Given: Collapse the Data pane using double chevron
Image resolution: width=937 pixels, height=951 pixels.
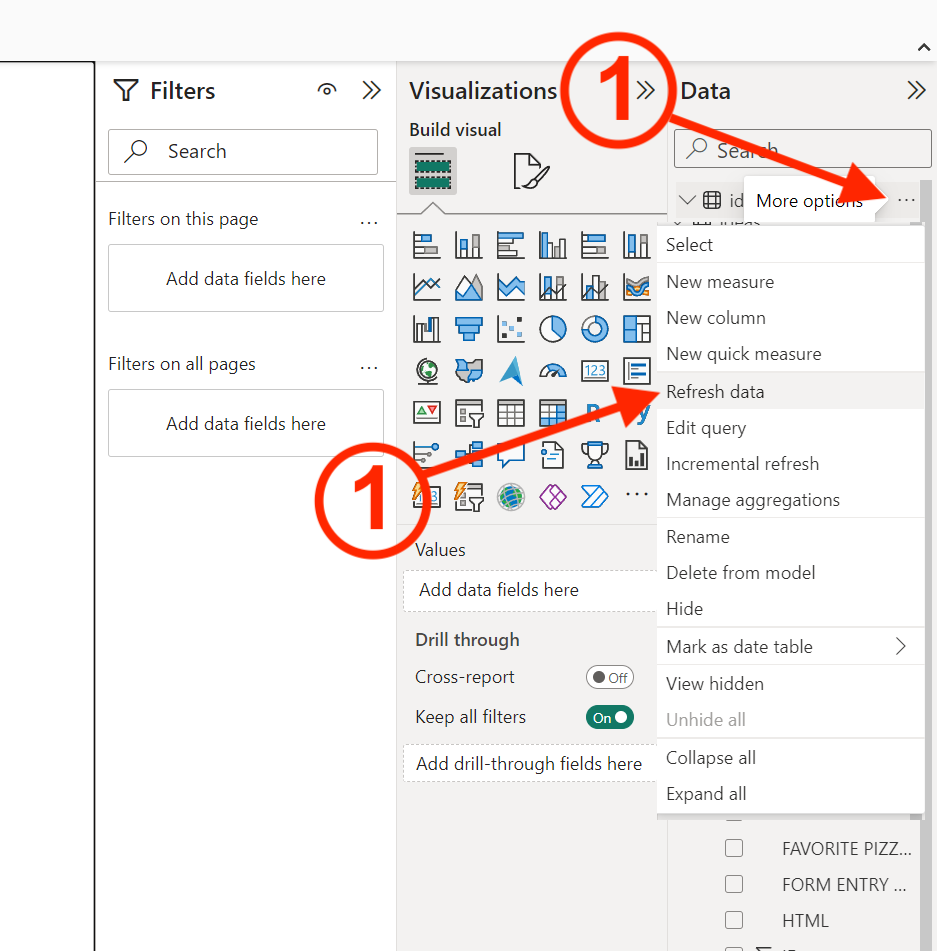Looking at the screenshot, I should (916, 90).
